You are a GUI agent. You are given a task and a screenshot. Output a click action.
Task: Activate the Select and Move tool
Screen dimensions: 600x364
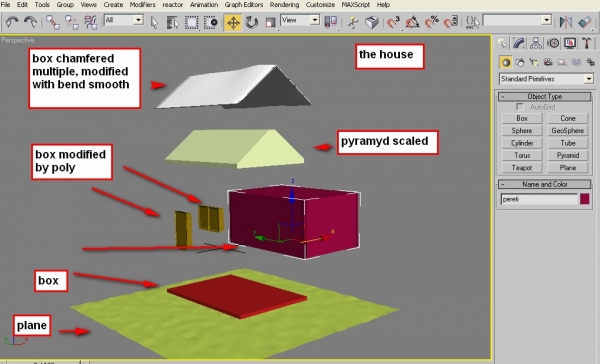tap(233, 22)
